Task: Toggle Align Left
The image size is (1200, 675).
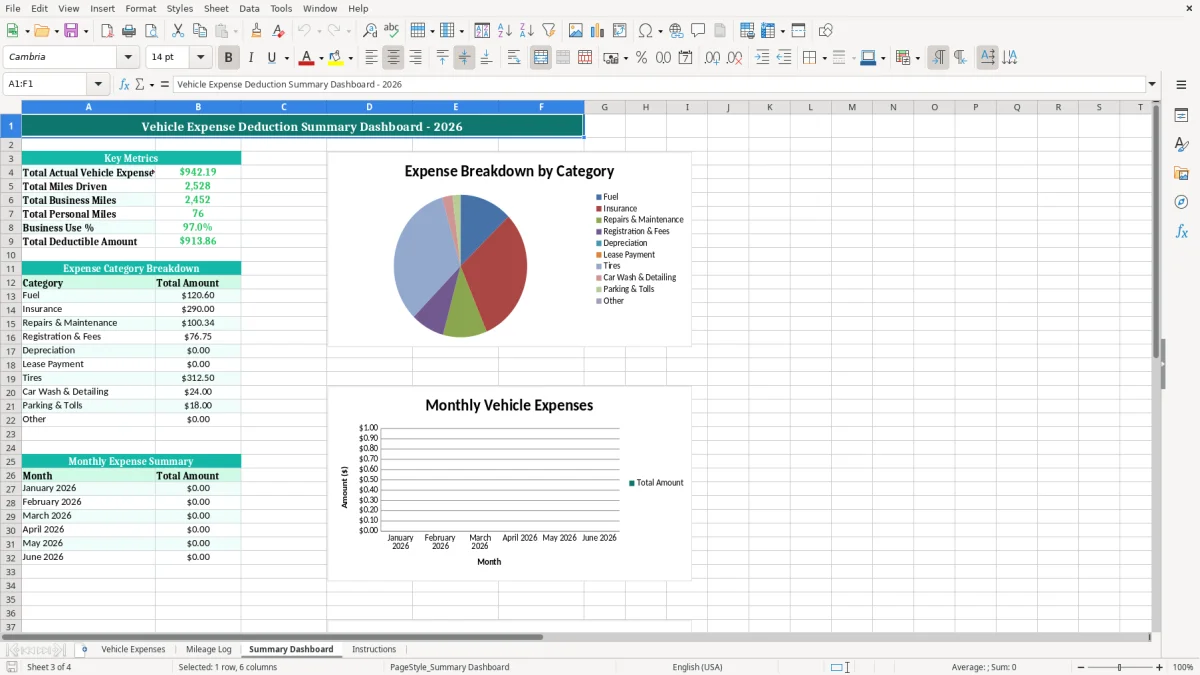Action: (372, 58)
